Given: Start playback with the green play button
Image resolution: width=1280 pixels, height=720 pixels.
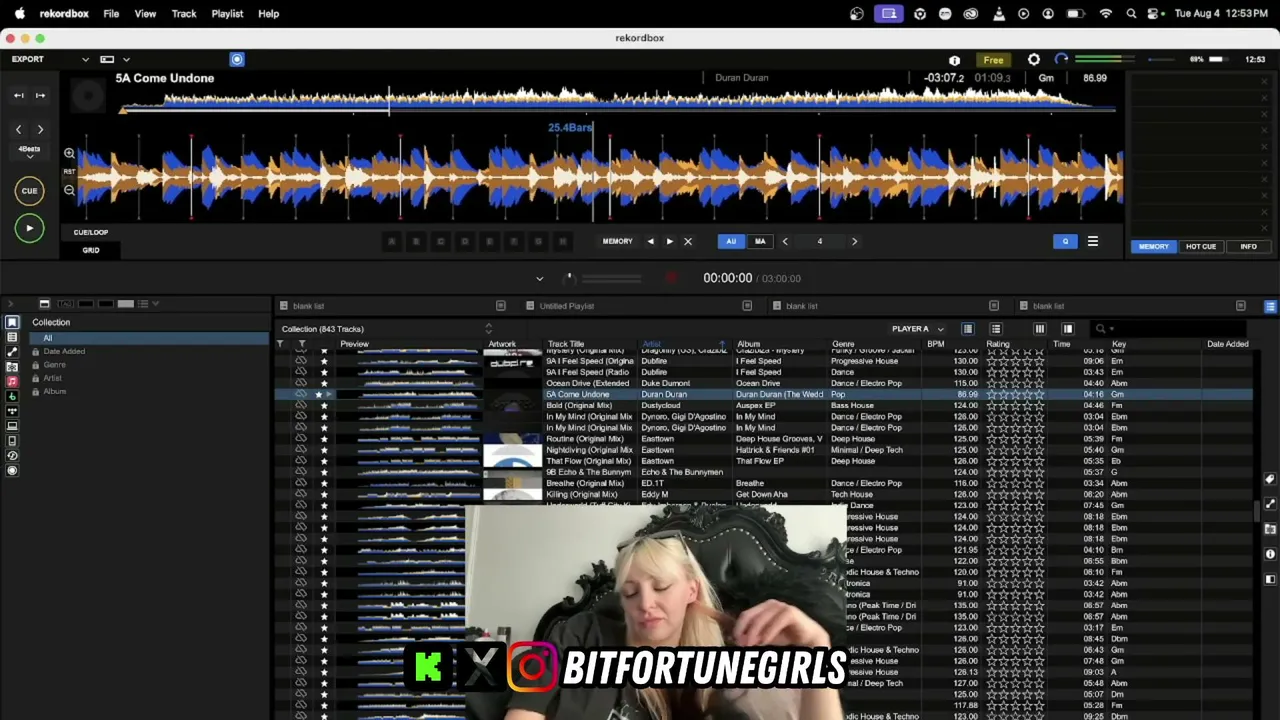Looking at the screenshot, I should (x=29, y=228).
